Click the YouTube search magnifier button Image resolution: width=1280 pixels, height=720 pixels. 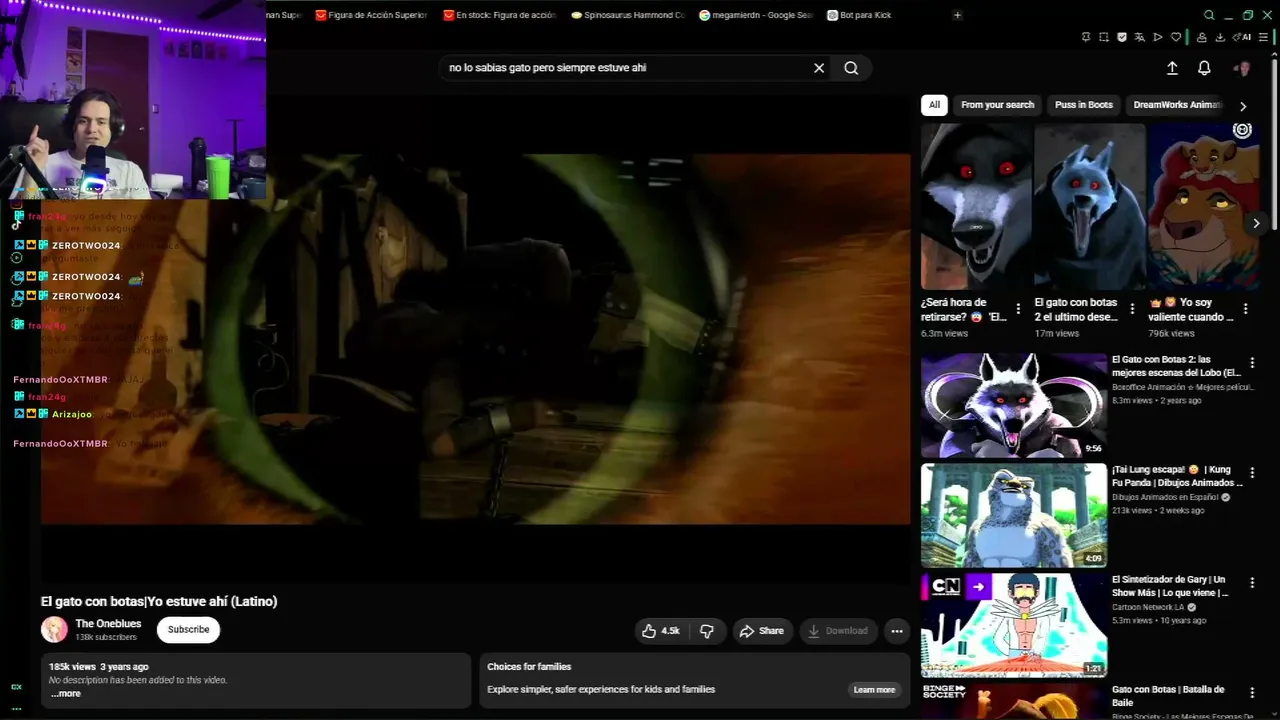[x=851, y=68]
